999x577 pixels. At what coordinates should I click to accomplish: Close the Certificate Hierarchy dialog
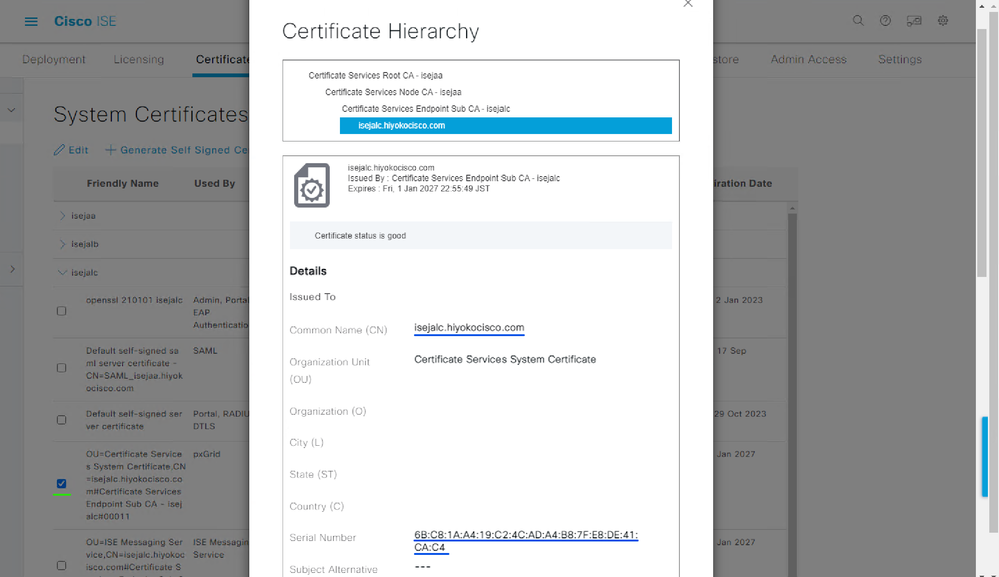(x=687, y=4)
